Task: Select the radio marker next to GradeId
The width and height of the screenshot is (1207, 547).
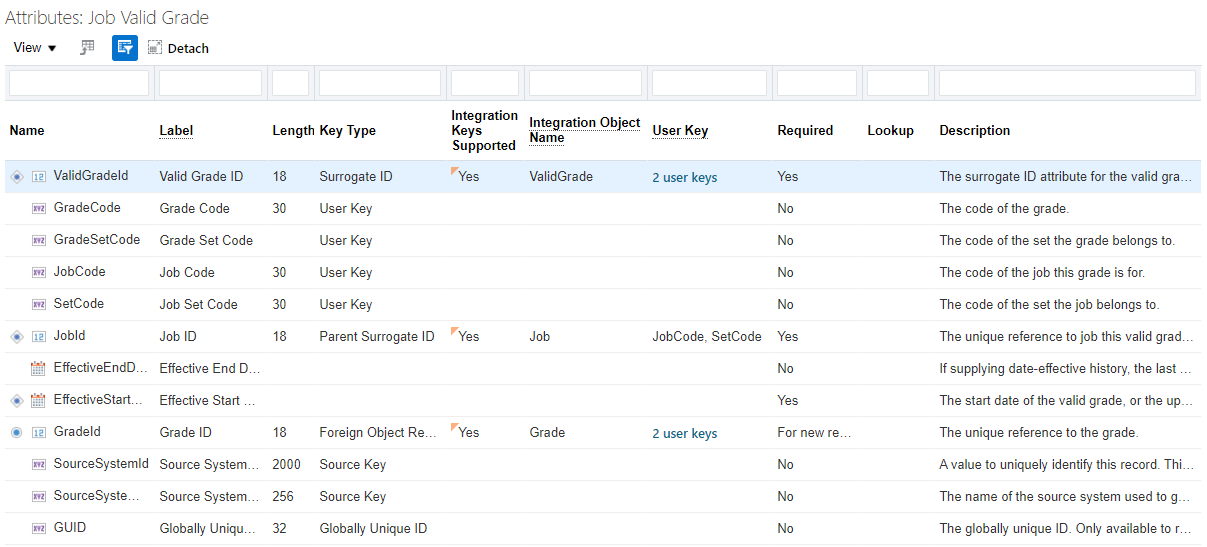Action: coord(16,433)
